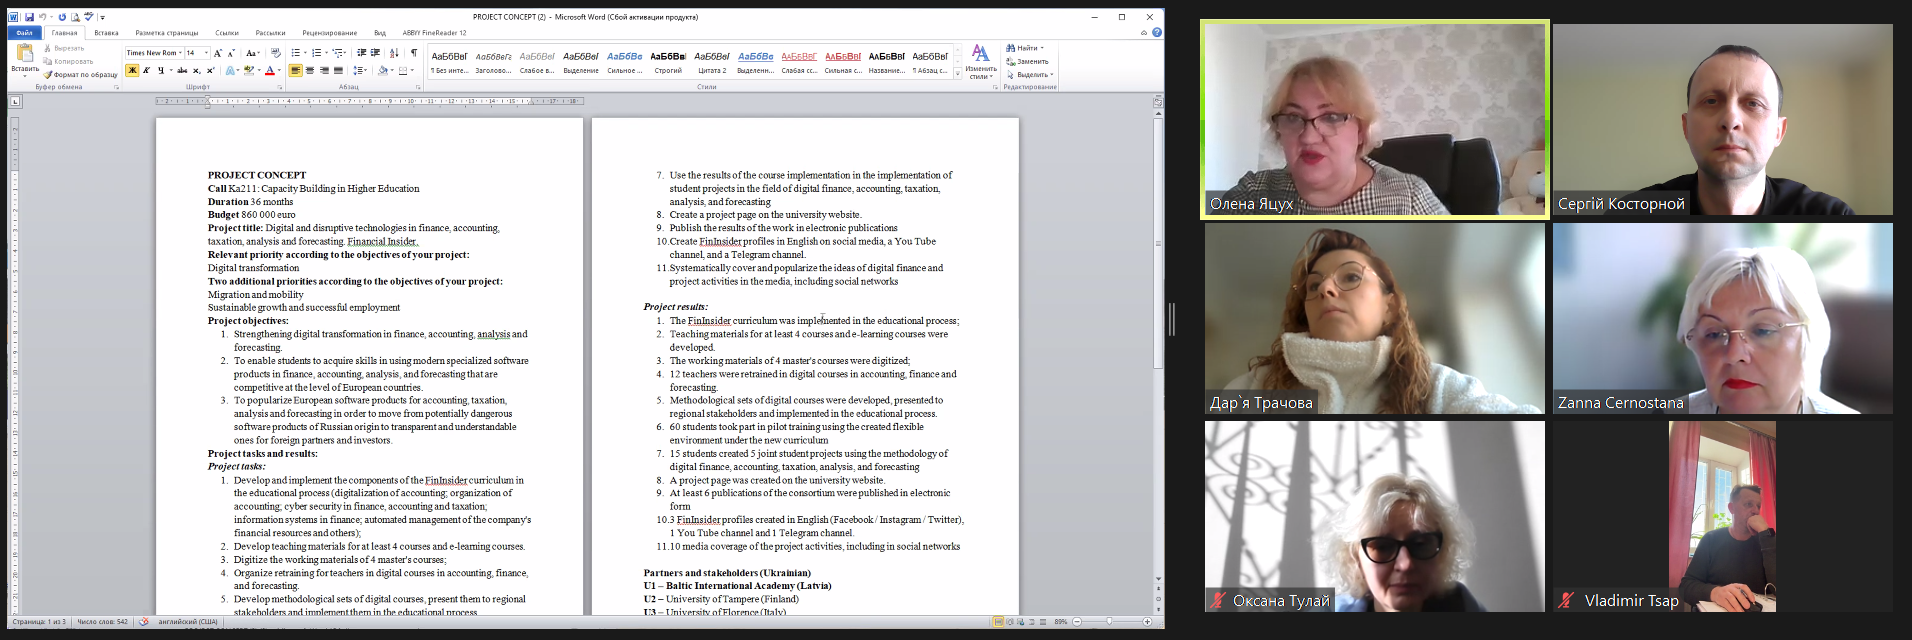Open Word help question mark icon

point(1157,33)
